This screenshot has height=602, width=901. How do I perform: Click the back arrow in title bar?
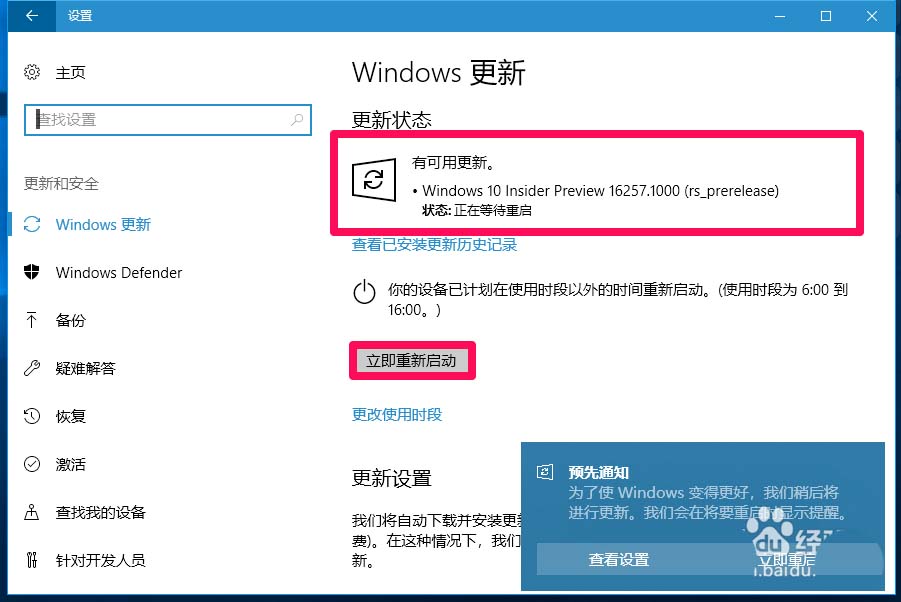pos(32,16)
